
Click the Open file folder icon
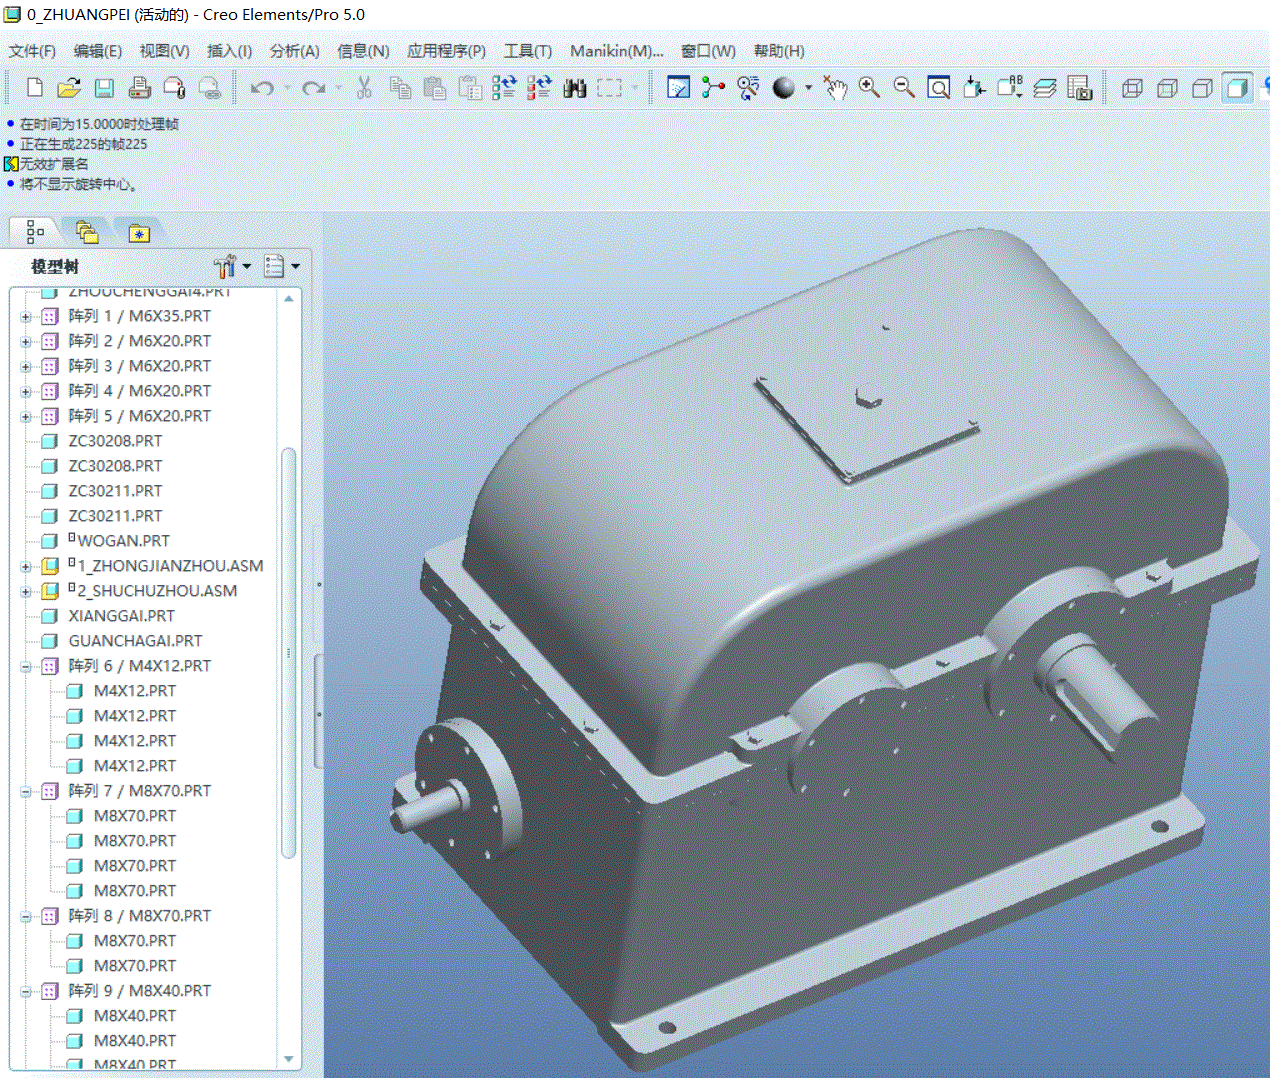(x=69, y=88)
